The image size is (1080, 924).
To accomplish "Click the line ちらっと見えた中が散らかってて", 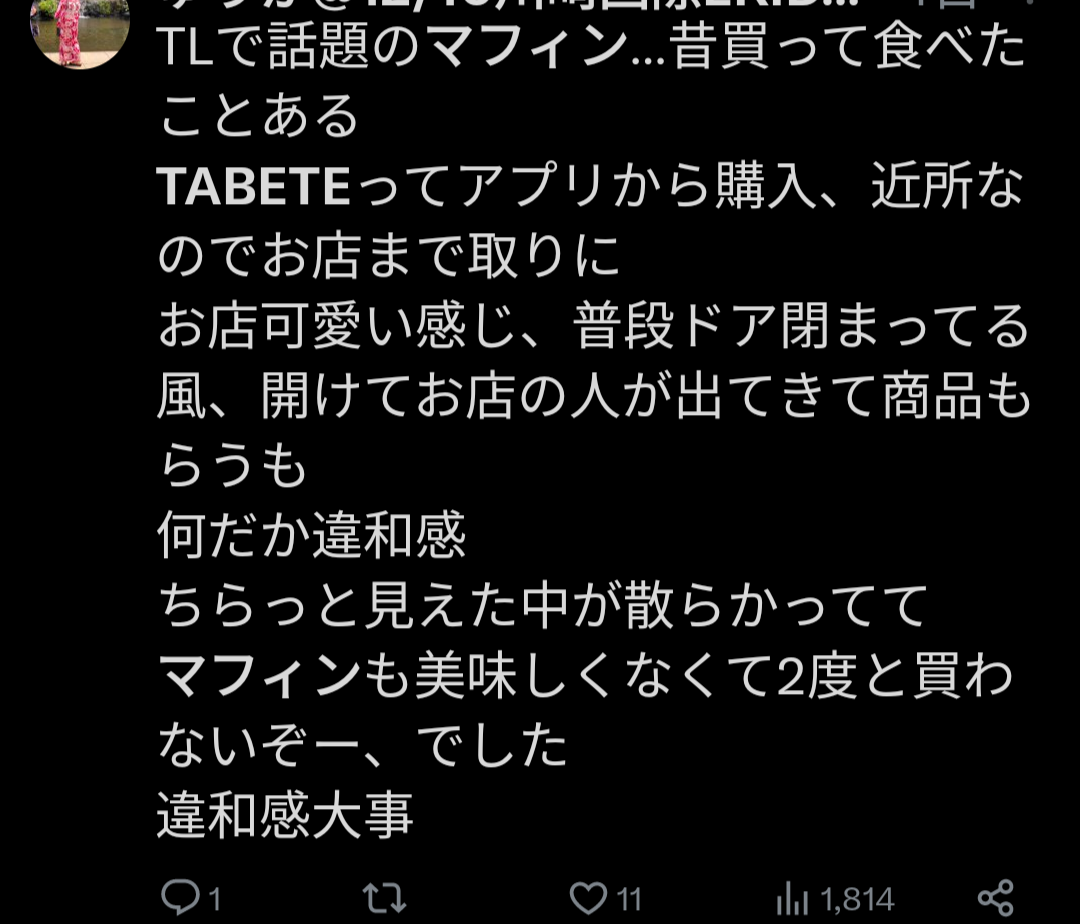I will (x=543, y=606).
